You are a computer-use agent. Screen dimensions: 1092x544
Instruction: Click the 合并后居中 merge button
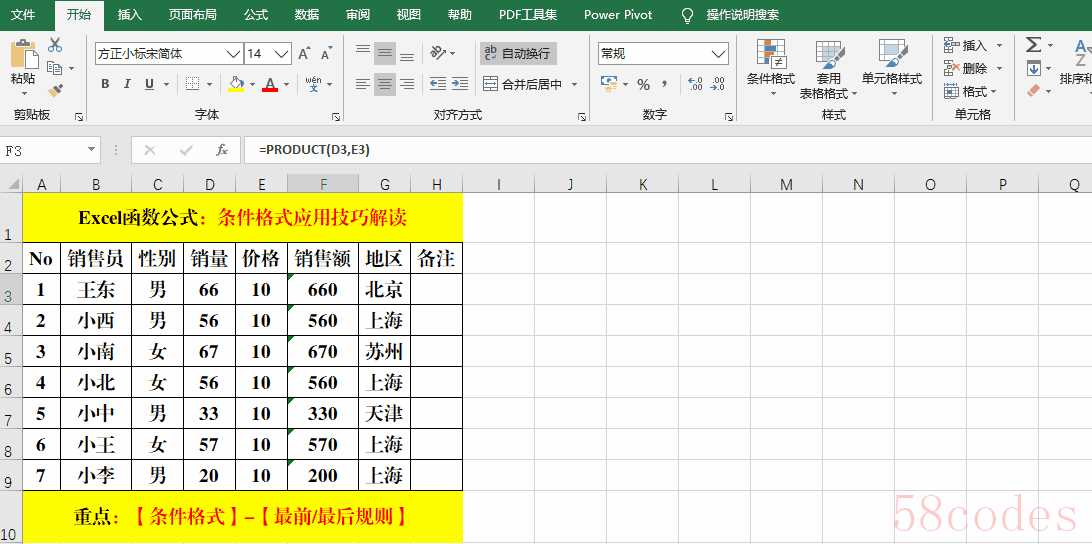click(522, 85)
